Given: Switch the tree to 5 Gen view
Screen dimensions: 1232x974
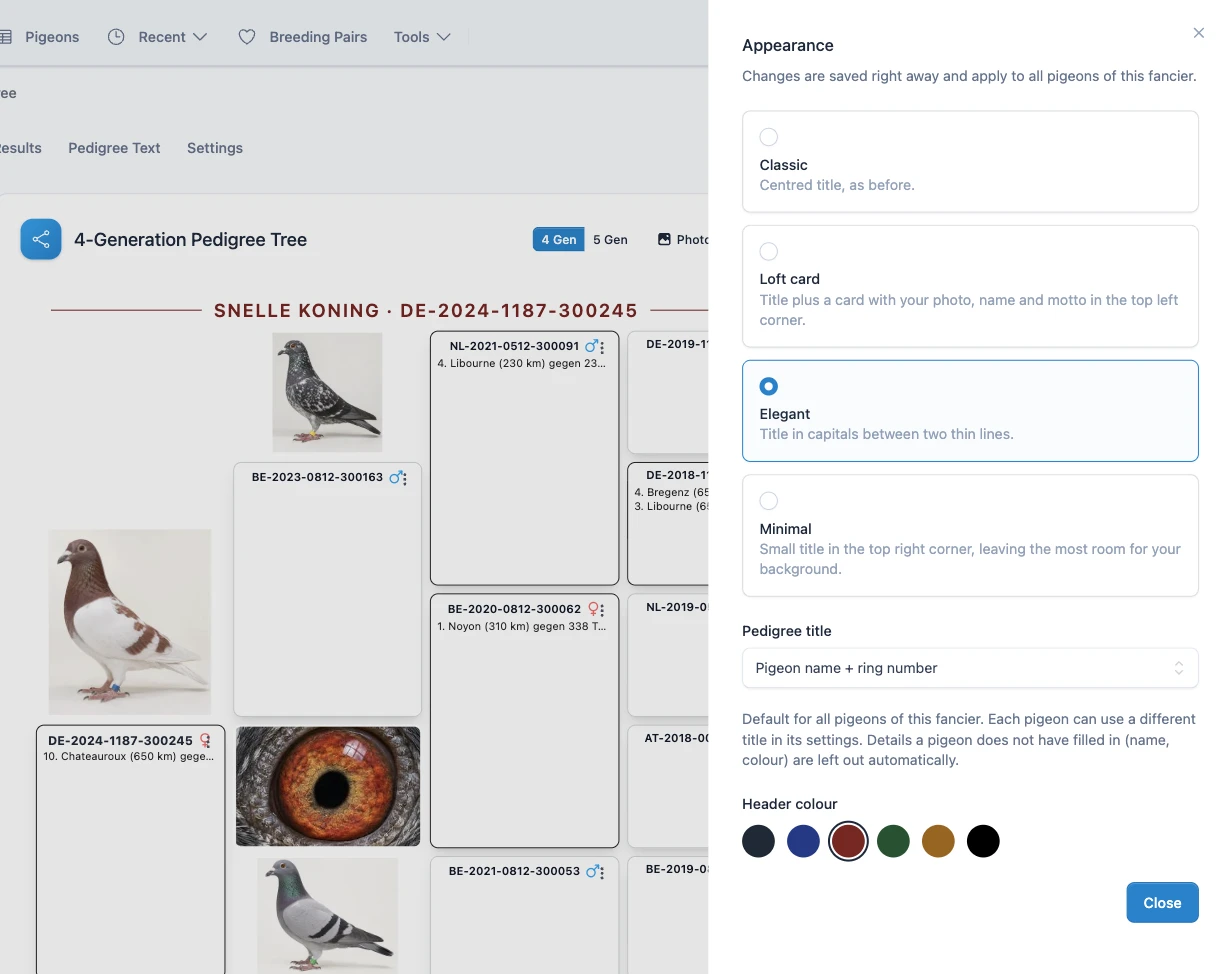Looking at the screenshot, I should point(610,240).
